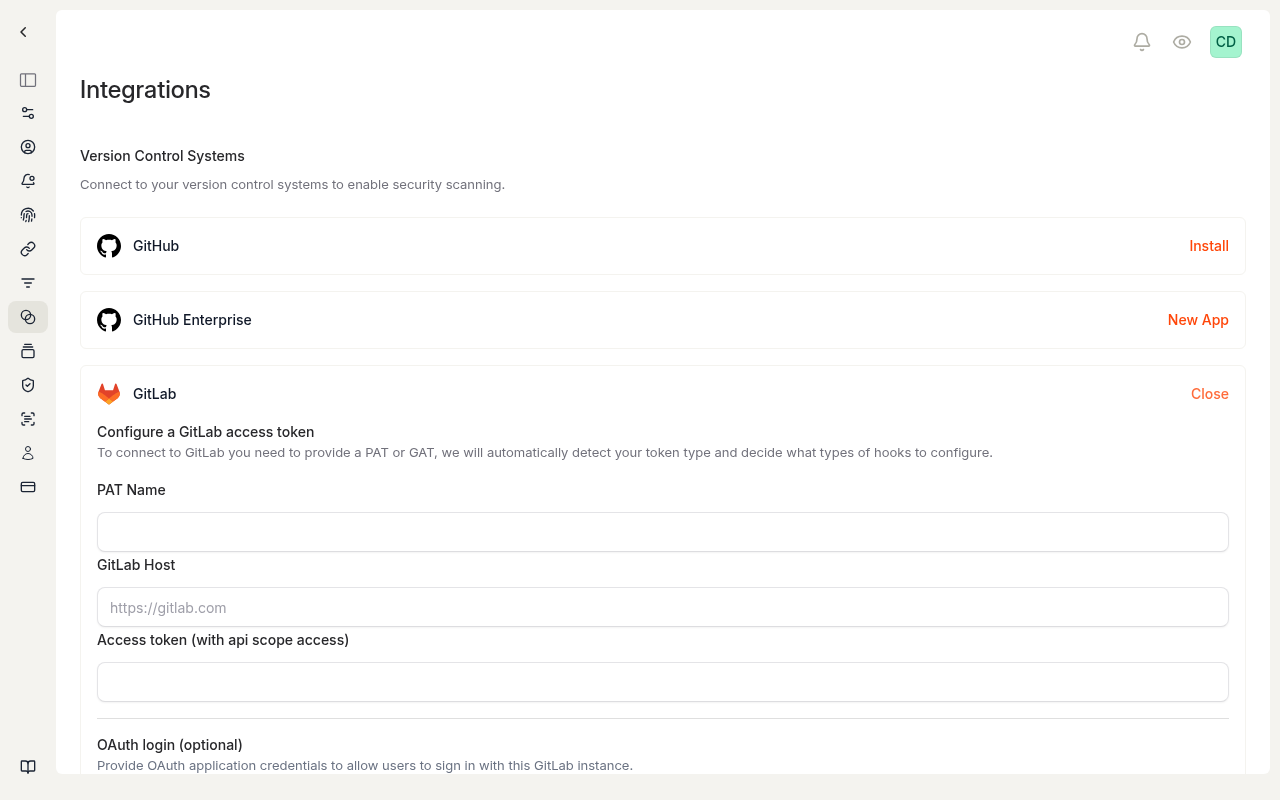
Task: Select the highlighted integrations circles icon in sidebar
Action: point(28,317)
